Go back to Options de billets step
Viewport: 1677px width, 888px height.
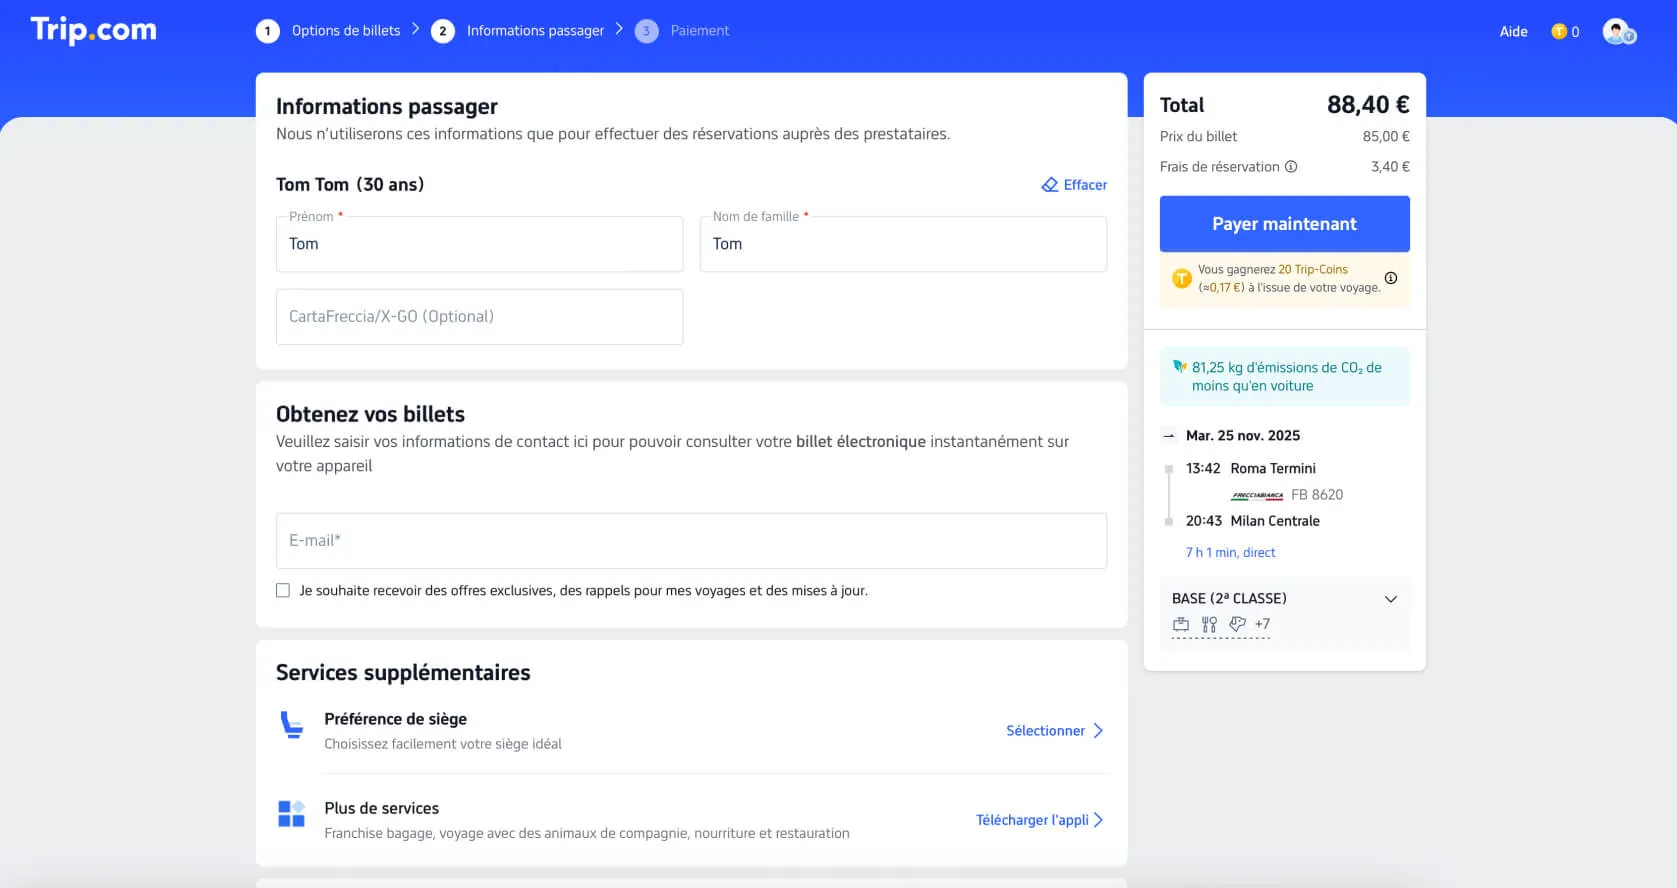tap(346, 31)
